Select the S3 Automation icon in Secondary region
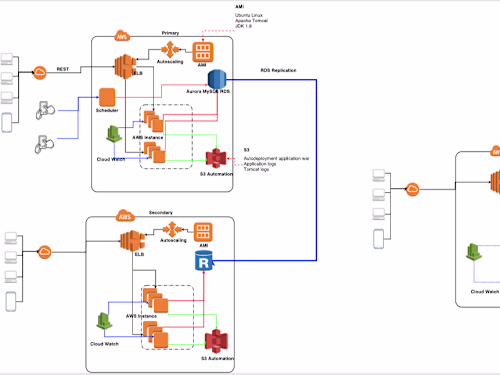 tap(216, 341)
